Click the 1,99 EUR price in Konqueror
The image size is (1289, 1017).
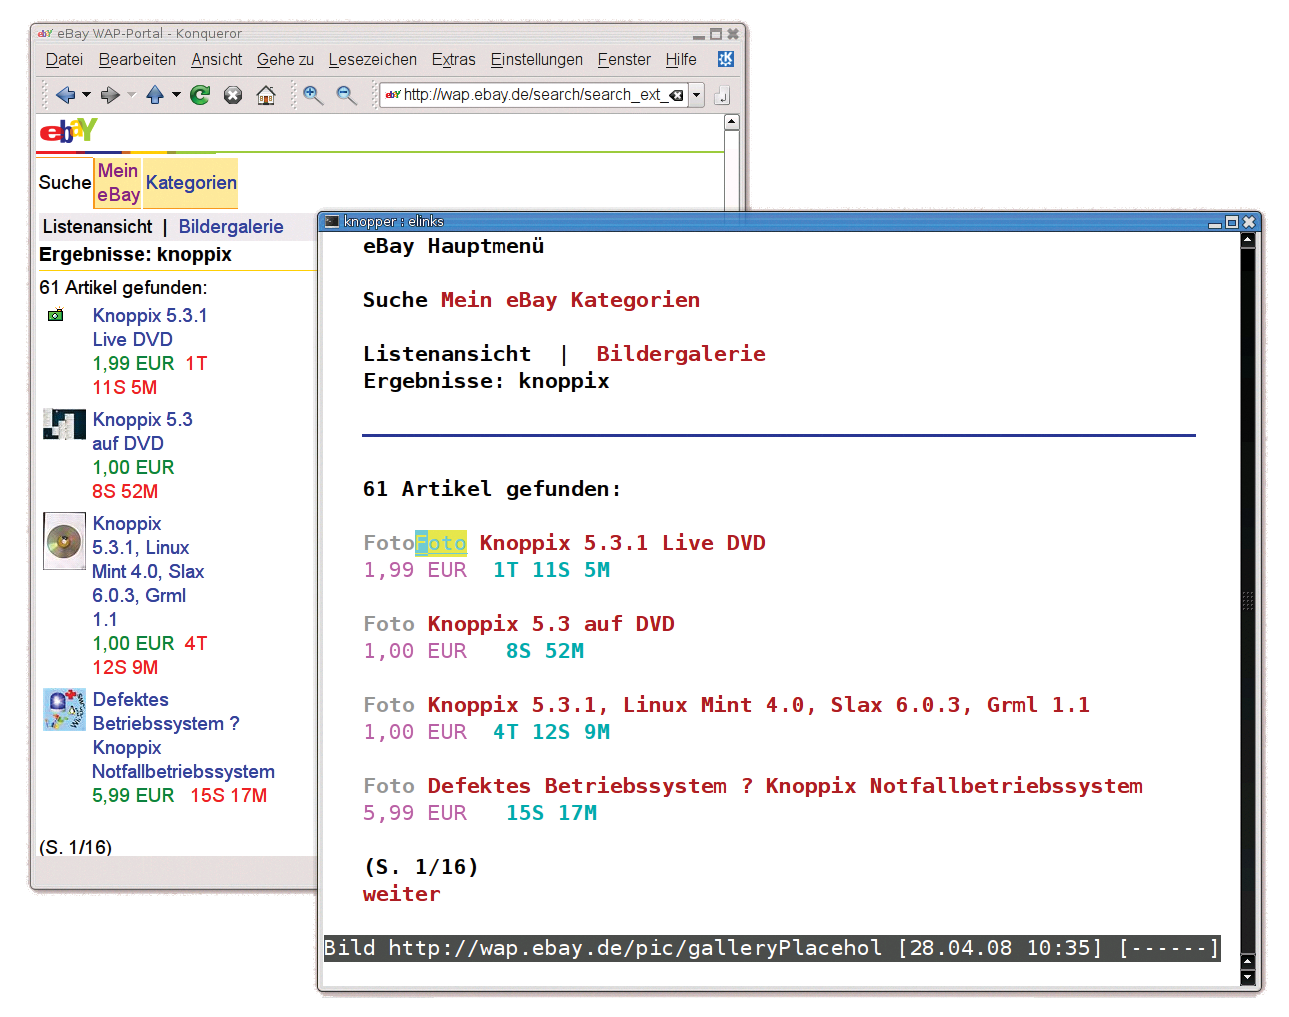coord(133,363)
